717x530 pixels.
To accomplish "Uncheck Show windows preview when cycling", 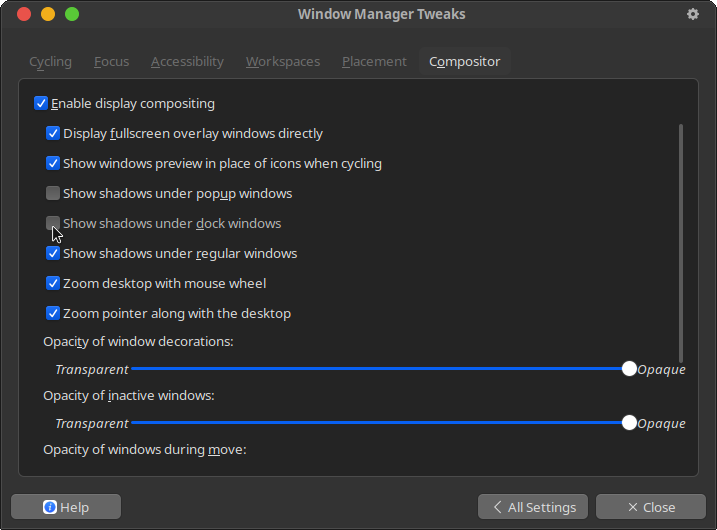I will pos(53,163).
